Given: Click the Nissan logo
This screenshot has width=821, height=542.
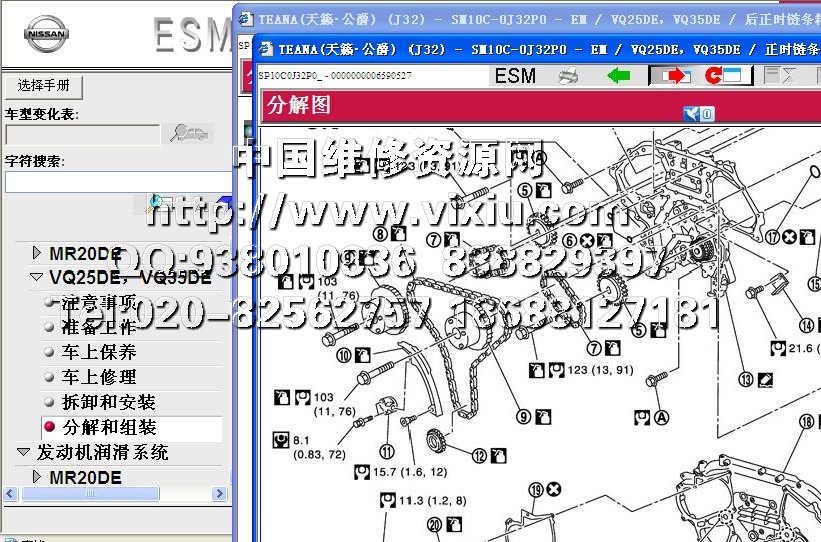Looking at the screenshot, I should click(x=46, y=34).
